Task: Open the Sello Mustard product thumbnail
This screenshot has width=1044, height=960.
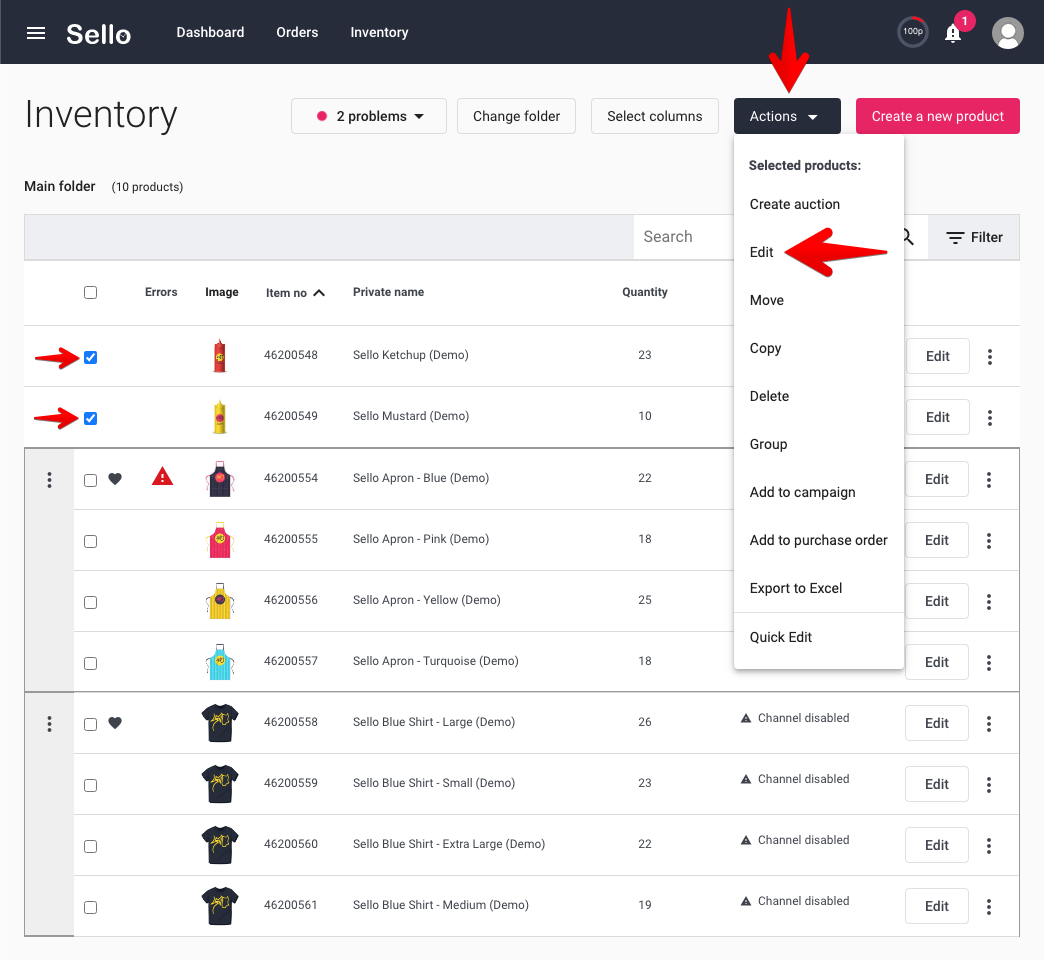Action: tap(220, 417)
